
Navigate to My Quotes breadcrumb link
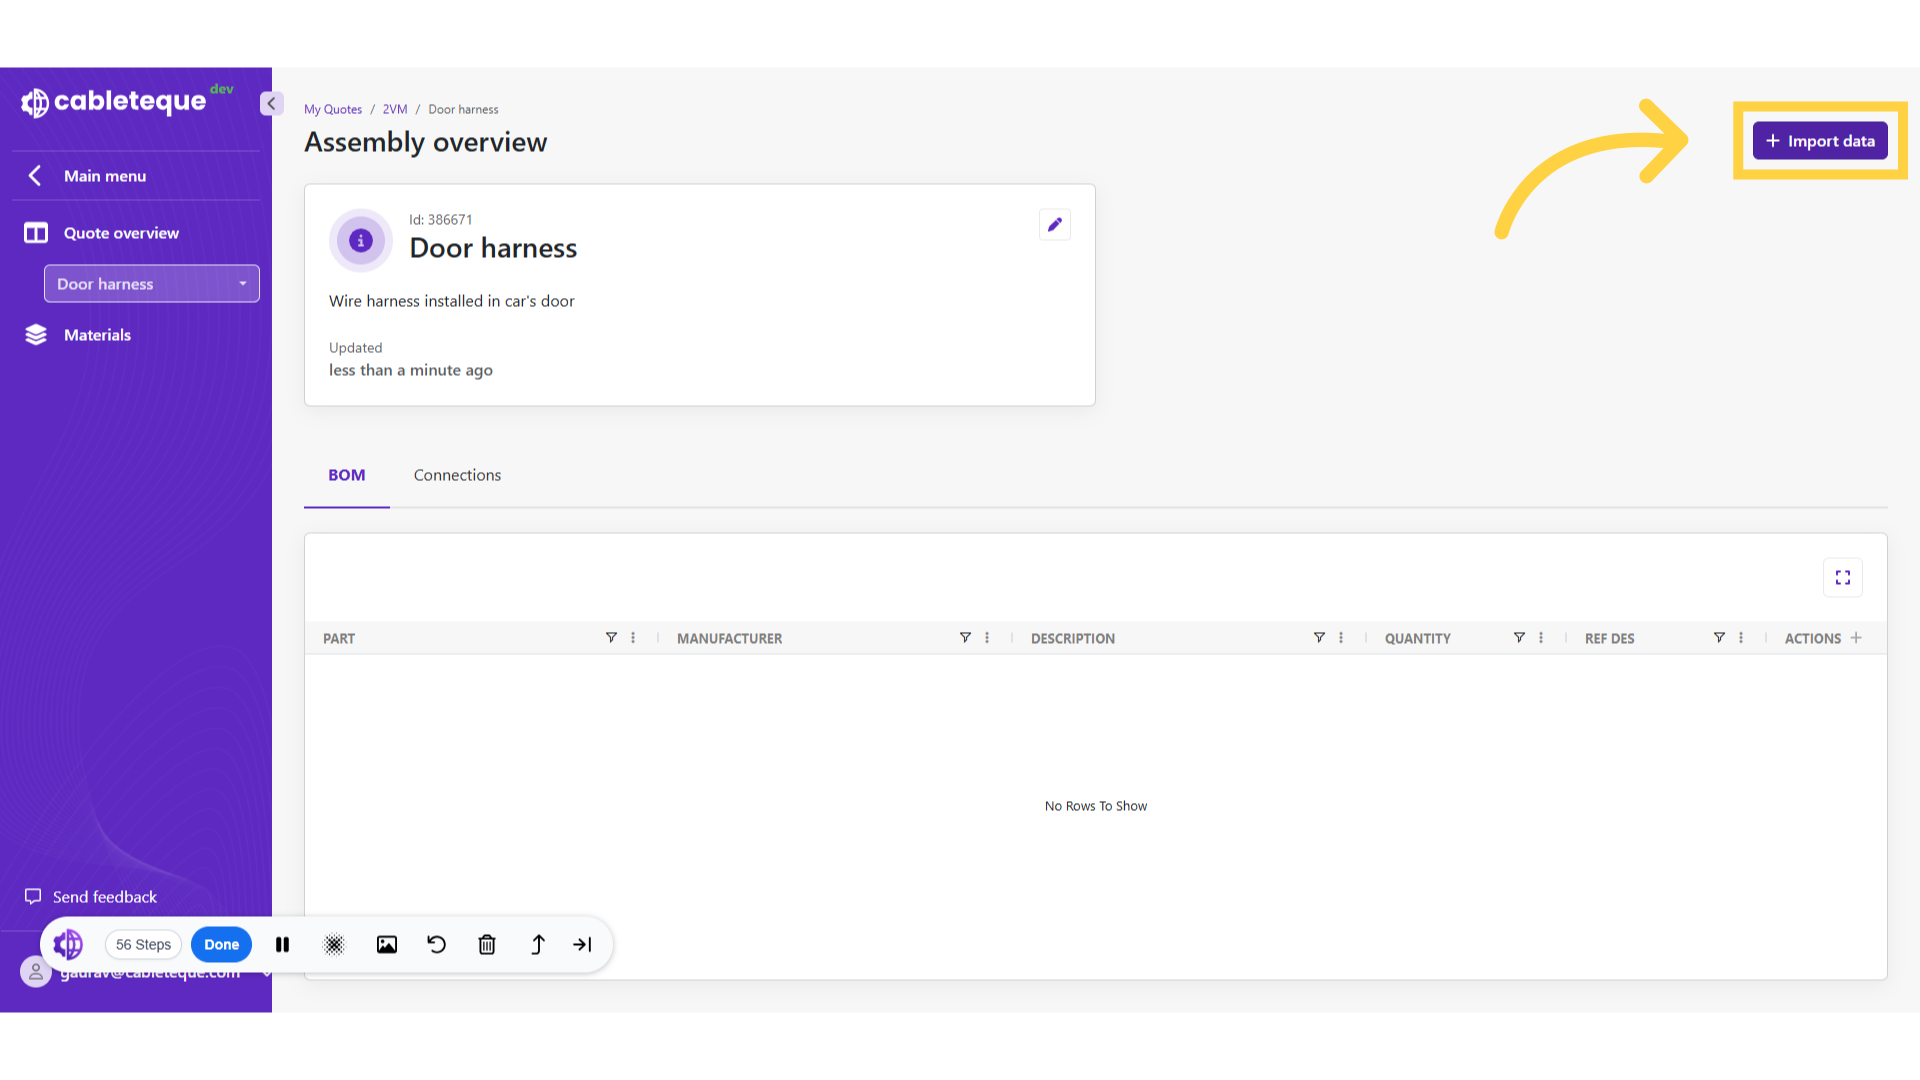pos(332,109)
